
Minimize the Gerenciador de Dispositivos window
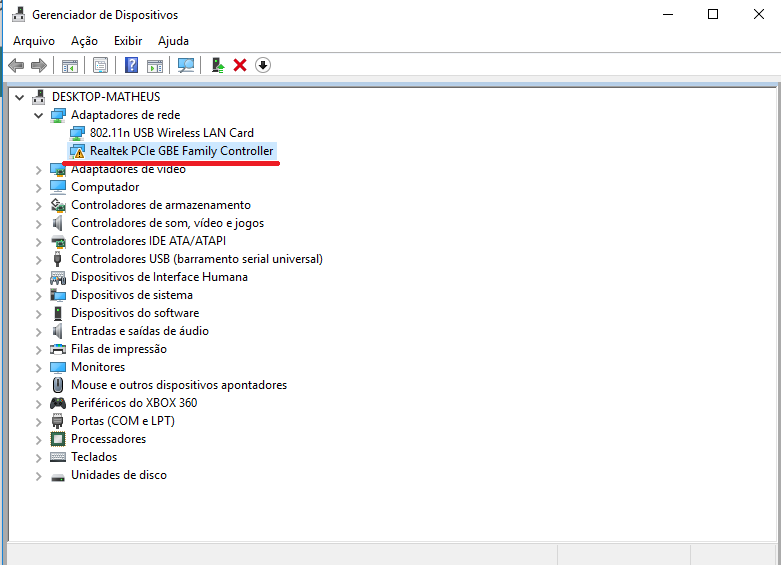668,14
